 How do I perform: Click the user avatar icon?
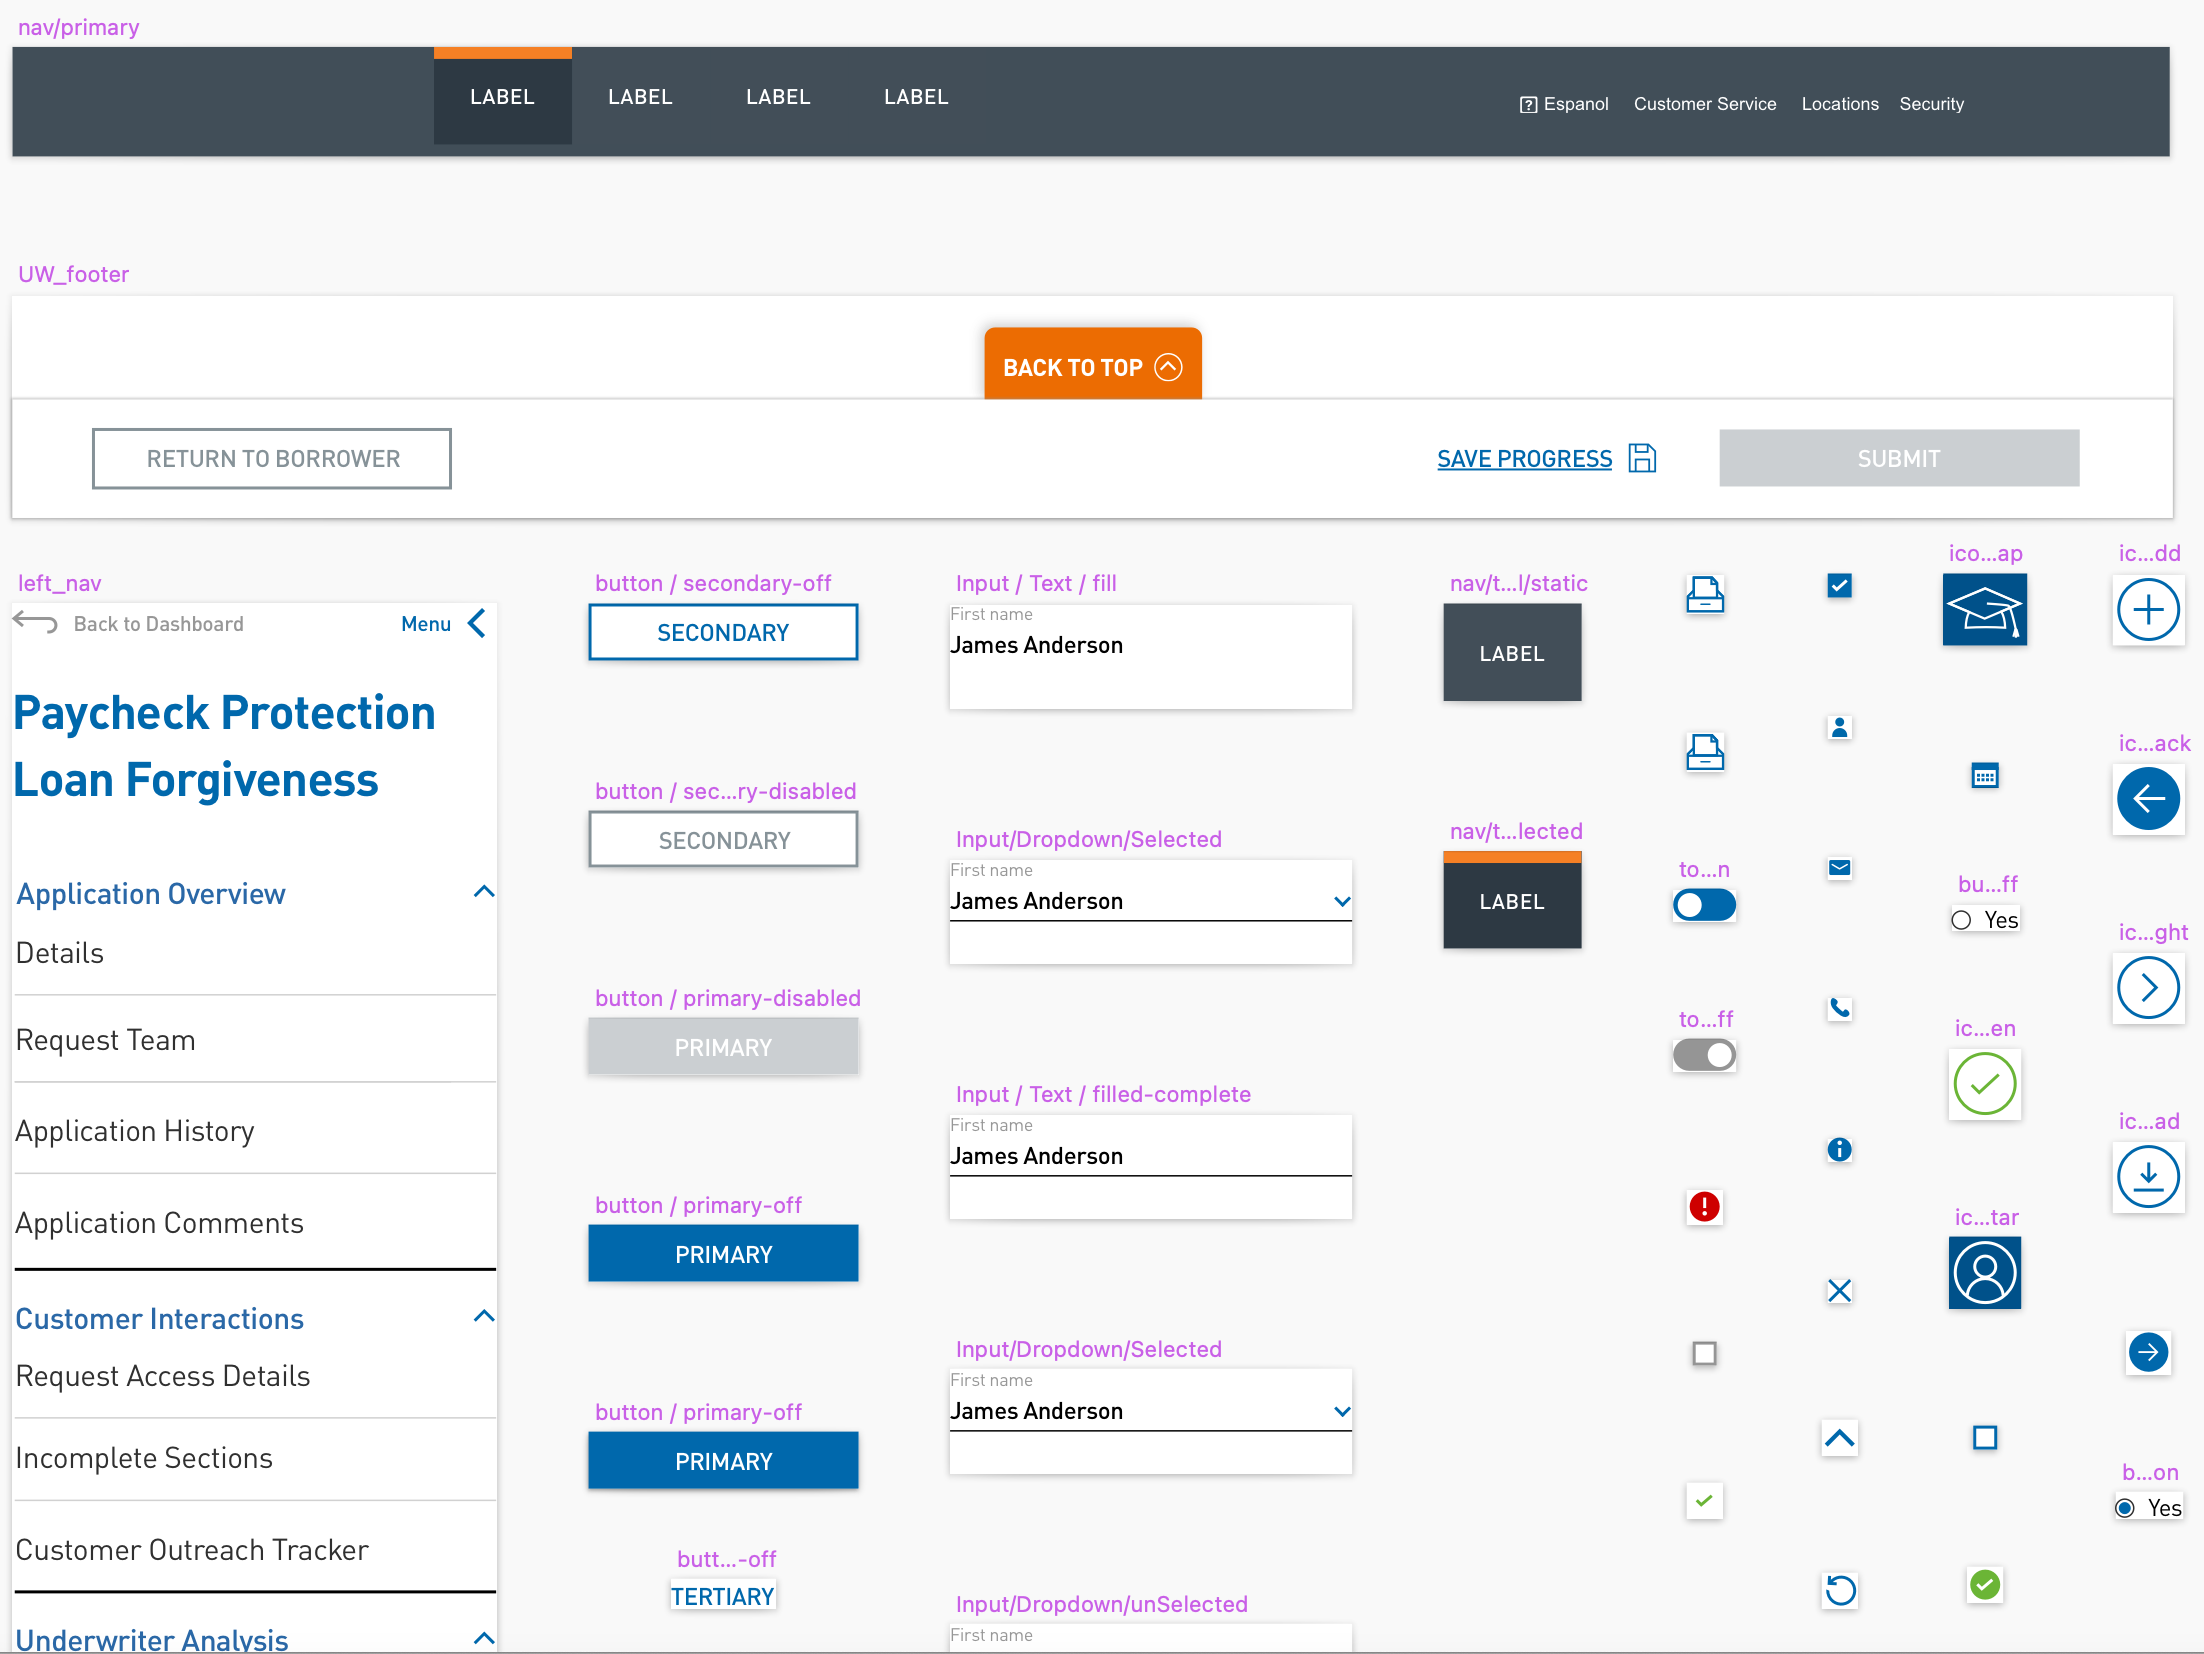tap(1984, 1272)
